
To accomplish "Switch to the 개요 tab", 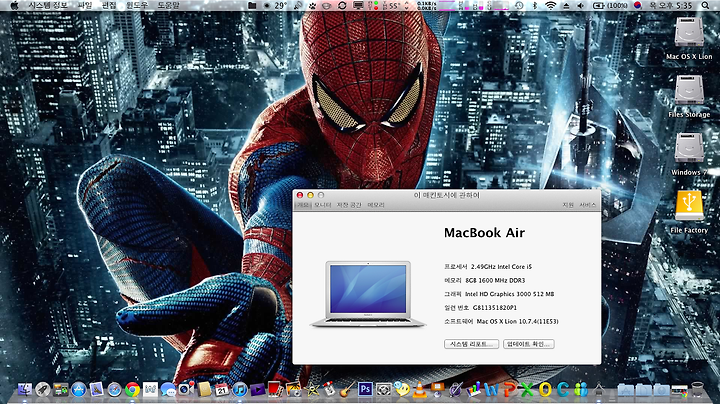I will pyautogui.click(x=303, y=205).
